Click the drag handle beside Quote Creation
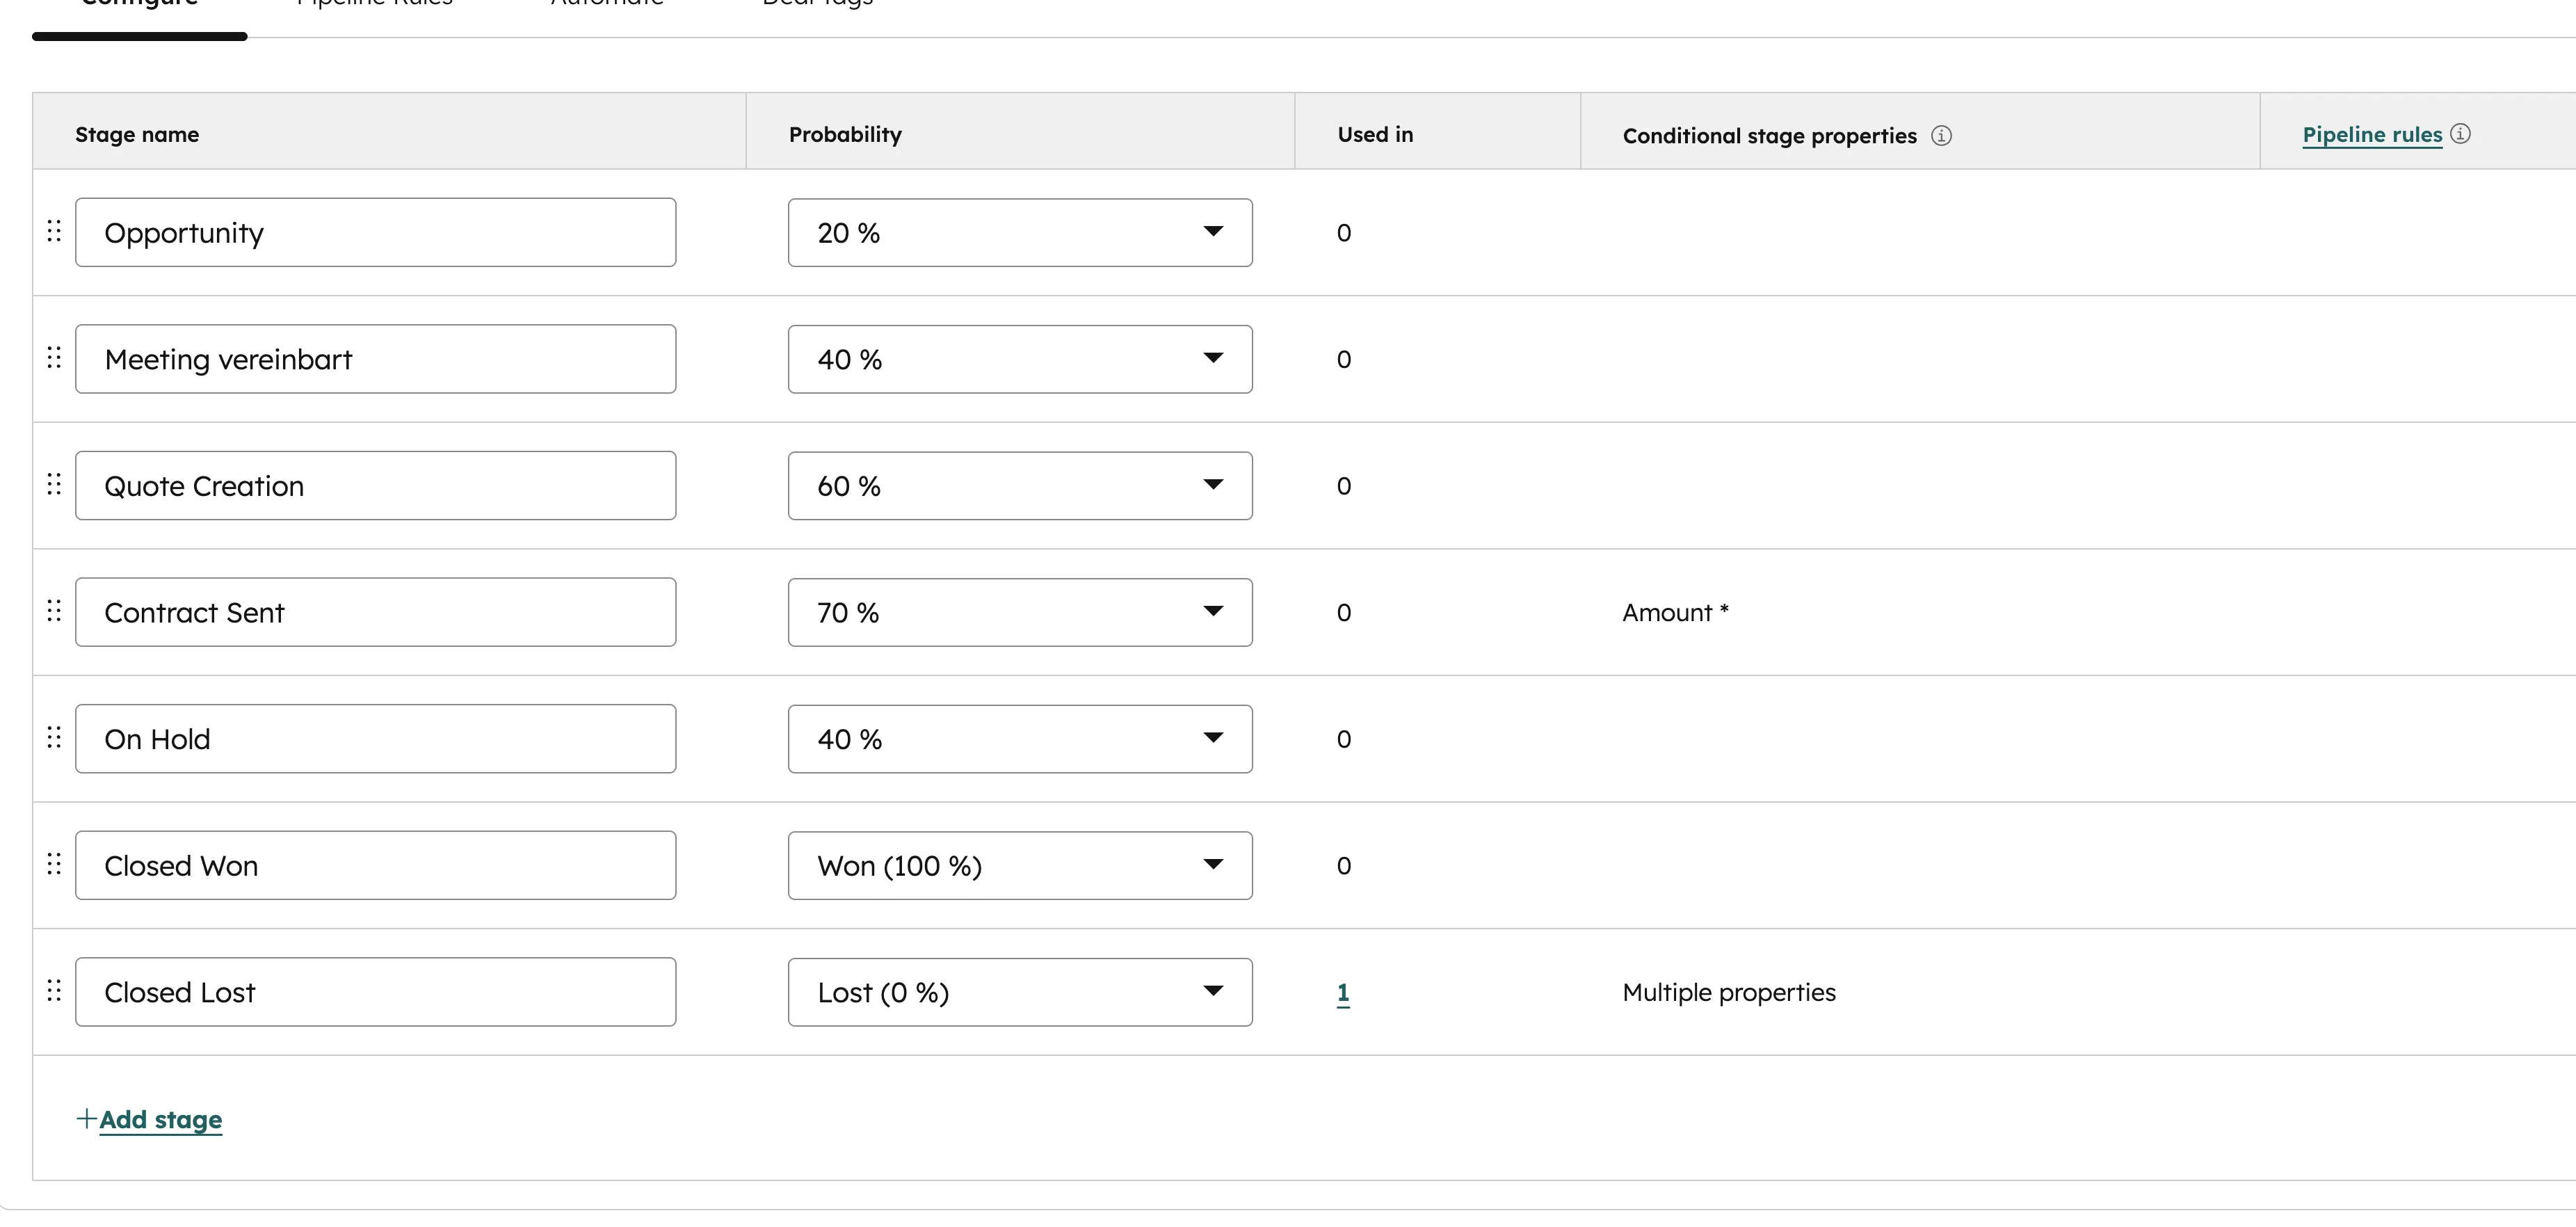This screenshot has height=1227, width=2576. coord(55,485)
